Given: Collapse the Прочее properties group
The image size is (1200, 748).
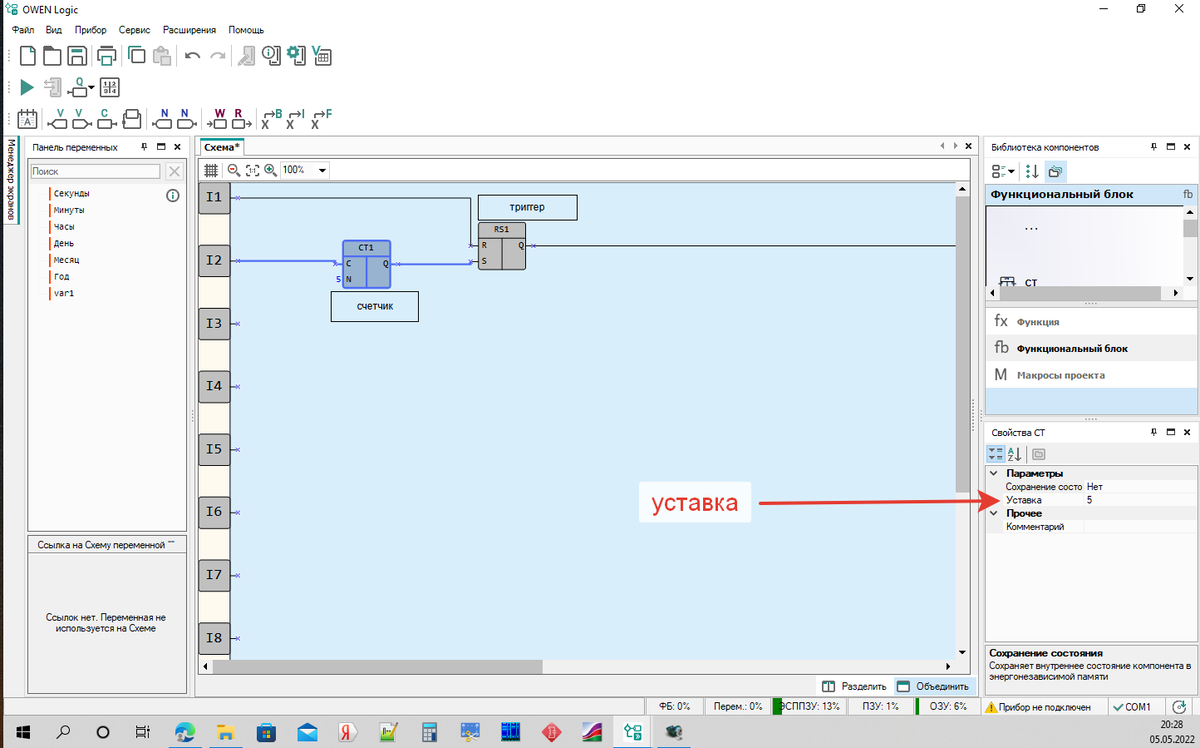Looking at the screenshot, I should (x=993, y=513).
